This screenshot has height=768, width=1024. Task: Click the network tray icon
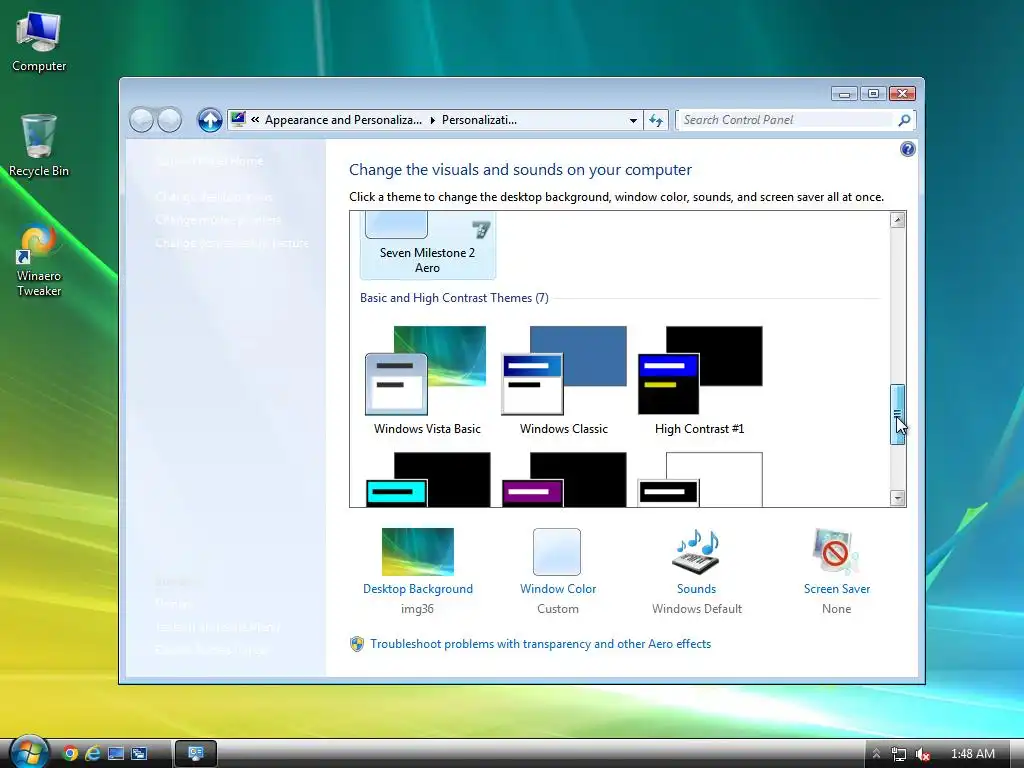(x=899, y=754)
